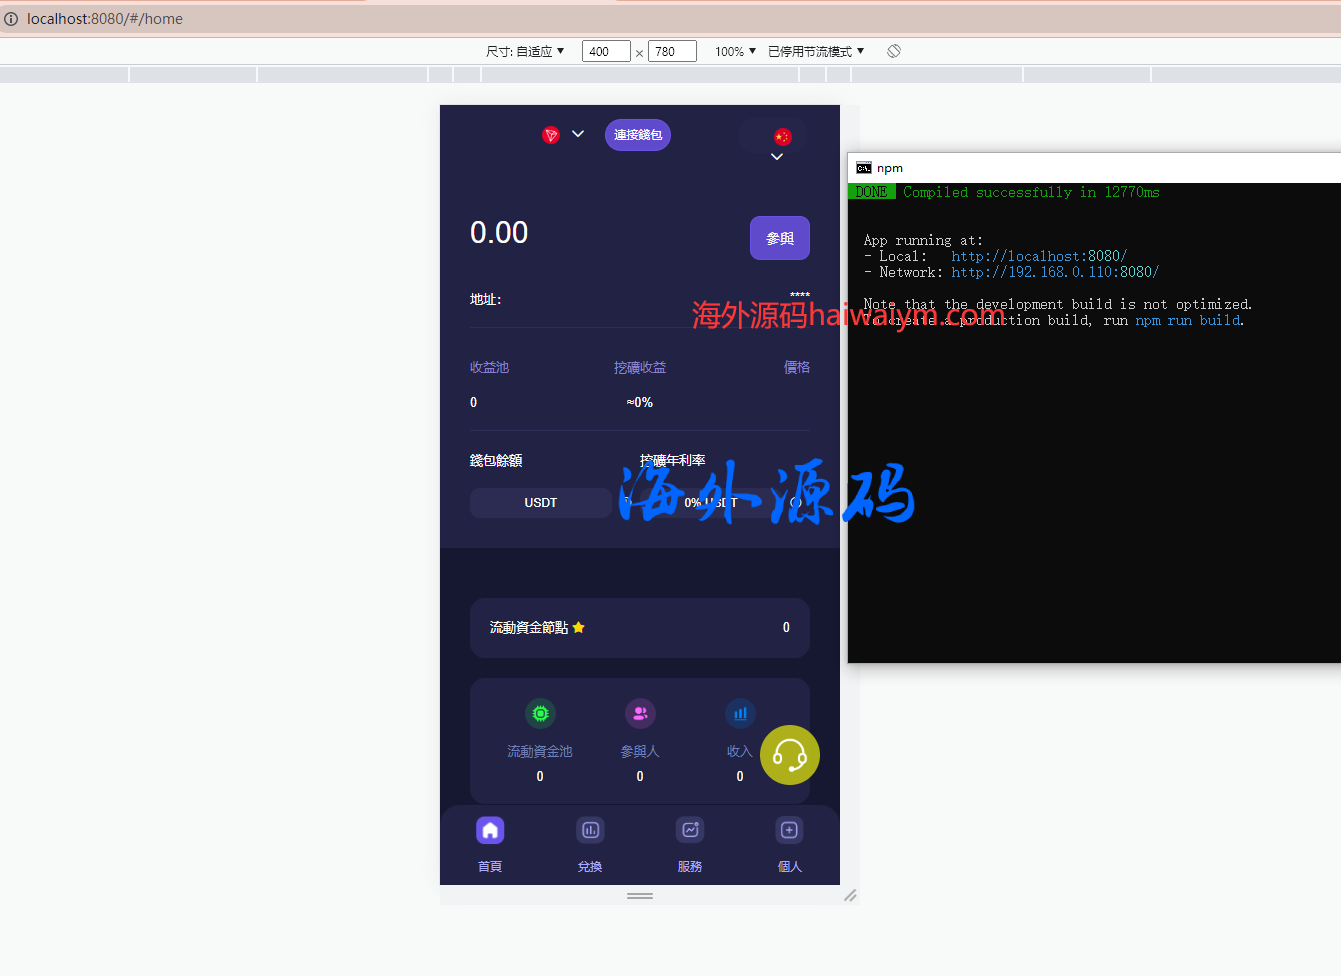
Task: Toggle device orientation with the rotate icon
Action: [893, 51]
